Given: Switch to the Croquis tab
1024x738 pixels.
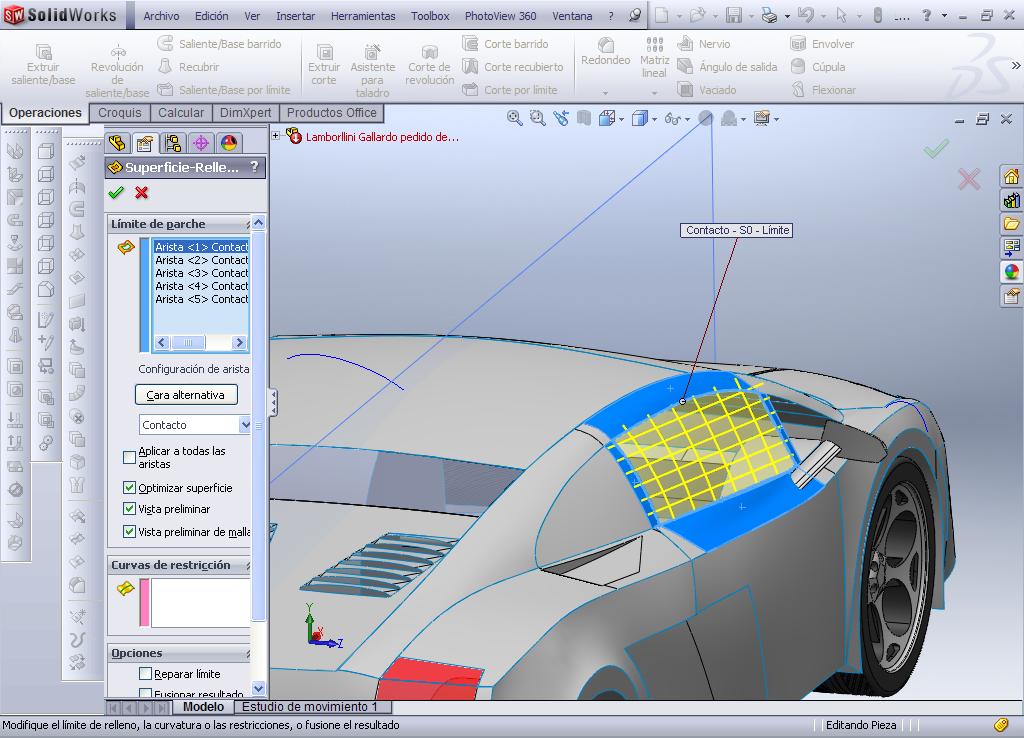Looking at the screenshot, I should [x=120, y=112].
